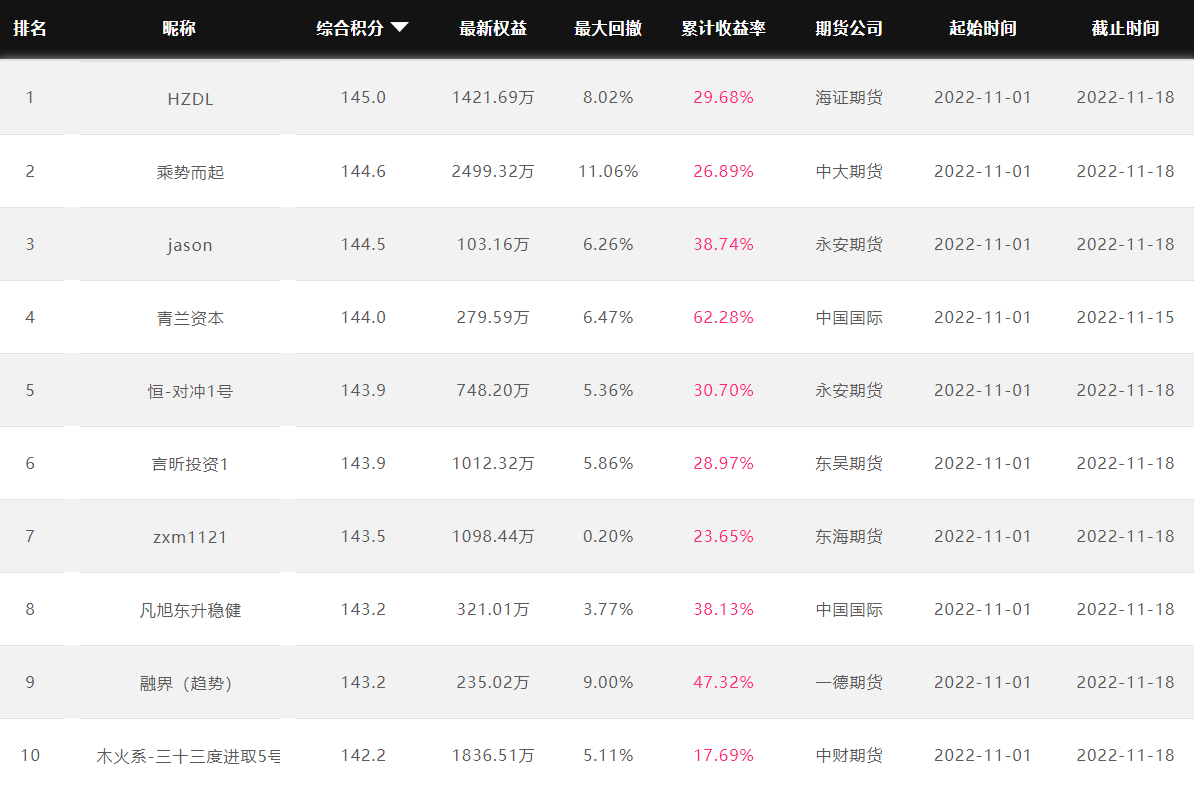The image size is (1194, 788).
Task: Open the nickname 凡旭东升稳健
Action: 190,611
